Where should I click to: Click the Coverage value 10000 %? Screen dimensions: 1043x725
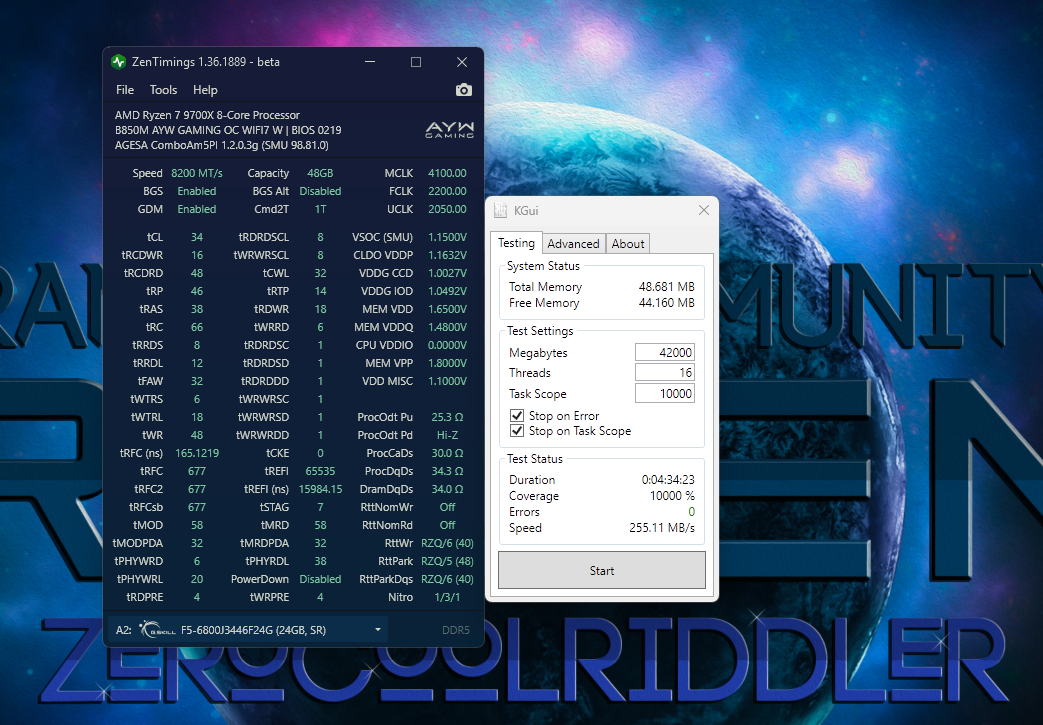pyautogui.click(x=672, y=496)
